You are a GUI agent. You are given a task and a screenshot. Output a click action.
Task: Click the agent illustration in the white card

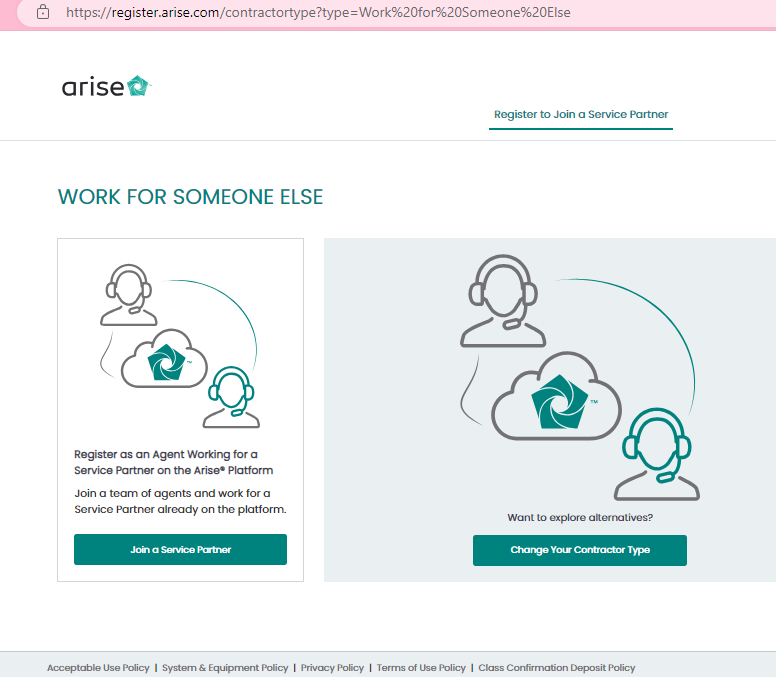tap(180, 346)
